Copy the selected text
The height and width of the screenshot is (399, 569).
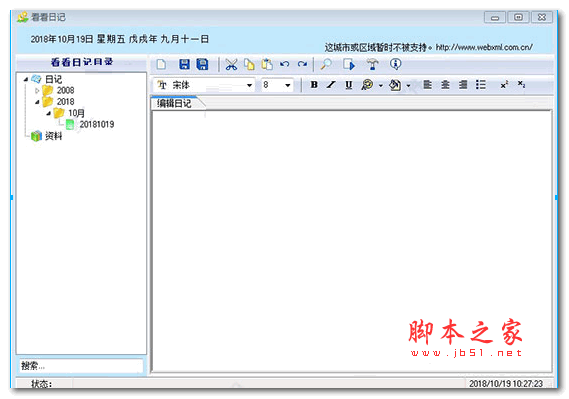[x=249, y=65]
